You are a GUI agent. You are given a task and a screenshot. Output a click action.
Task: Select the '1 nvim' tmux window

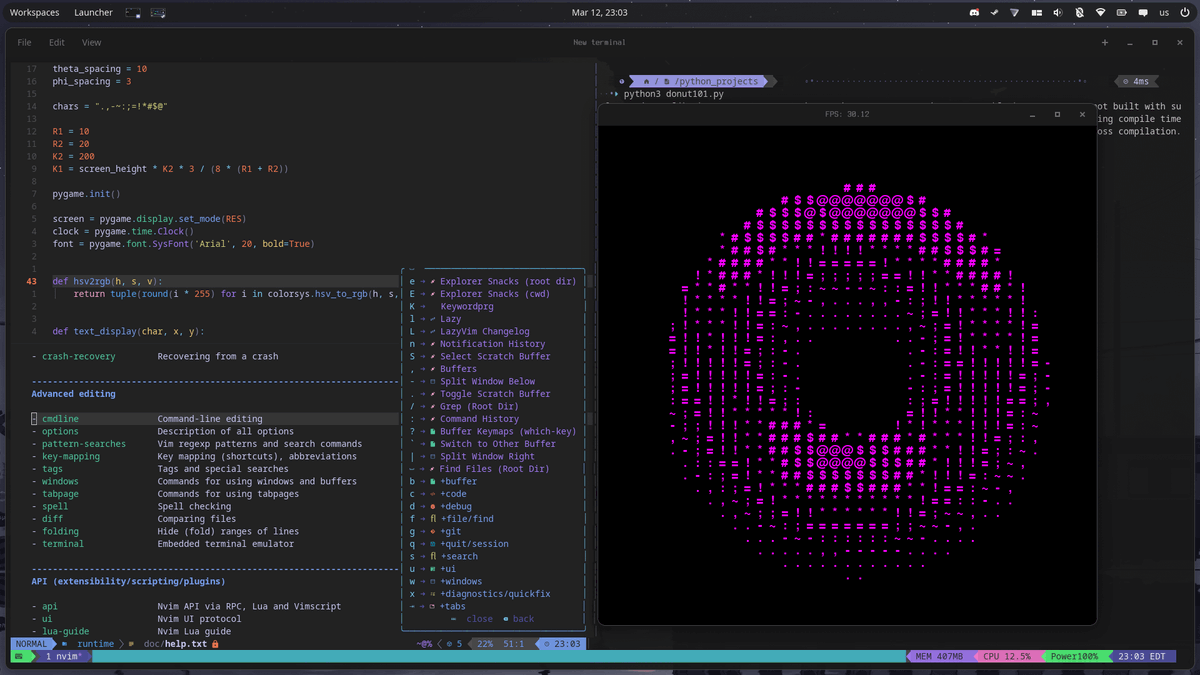(62, 657)
